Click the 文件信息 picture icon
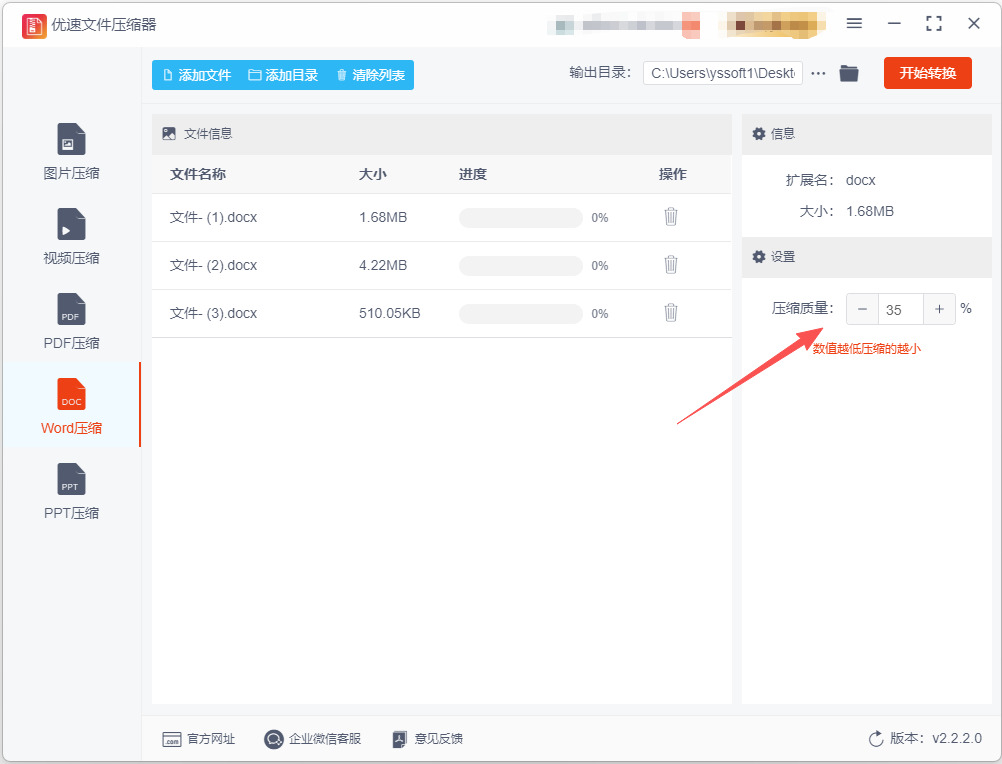Screen dimensions: 1002x764 pyautogui.click(x=169, y=134)
